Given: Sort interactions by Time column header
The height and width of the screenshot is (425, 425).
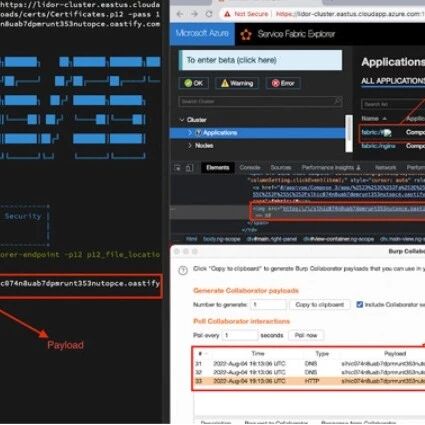Looking at the screenshot, I should point(258,354).
